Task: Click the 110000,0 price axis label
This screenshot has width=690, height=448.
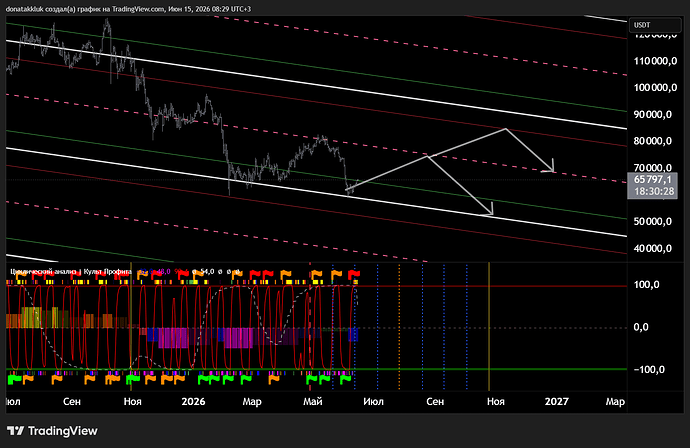Action: pyautogui.click(x=655, y=61)
